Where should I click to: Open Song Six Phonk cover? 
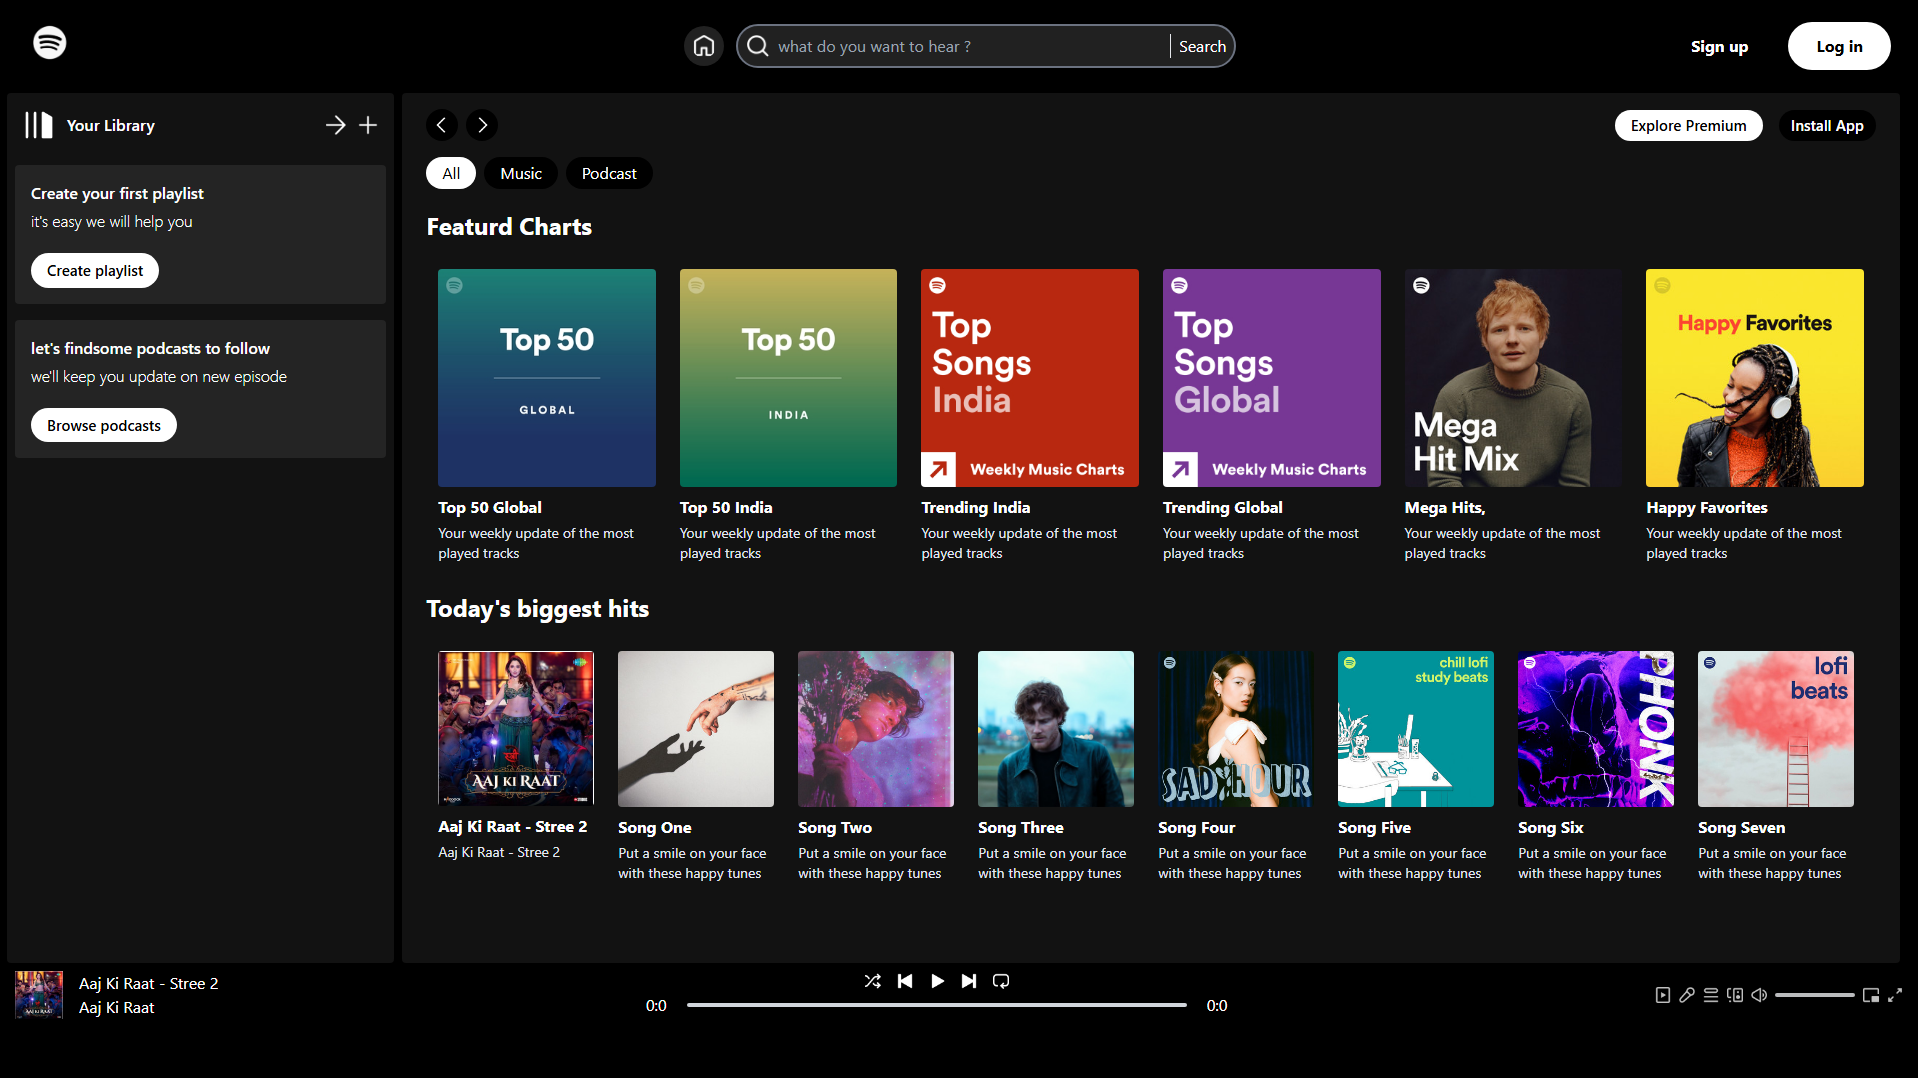(x=1596, y=729)
